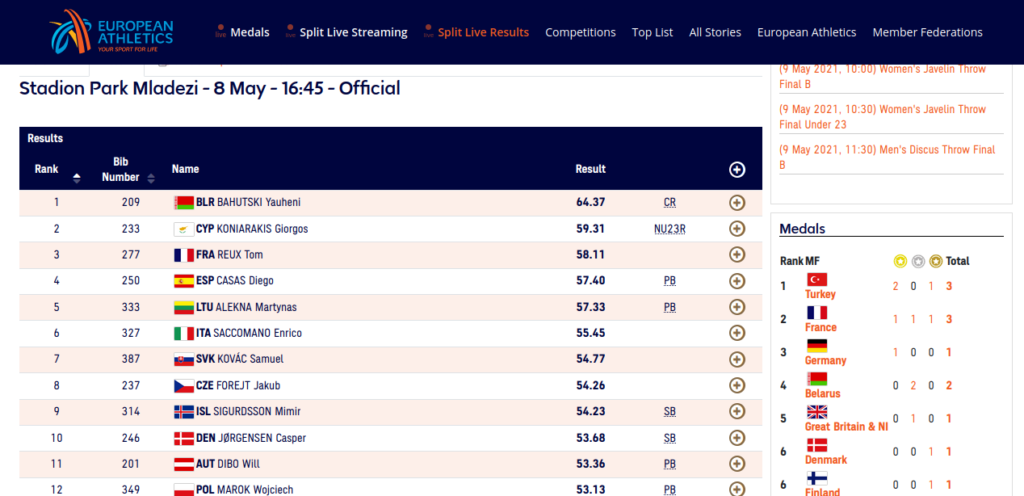Viewport: 1024px width, 496px height.
Task: Open Denmark link in Medals table
Action: click(826, 459)
